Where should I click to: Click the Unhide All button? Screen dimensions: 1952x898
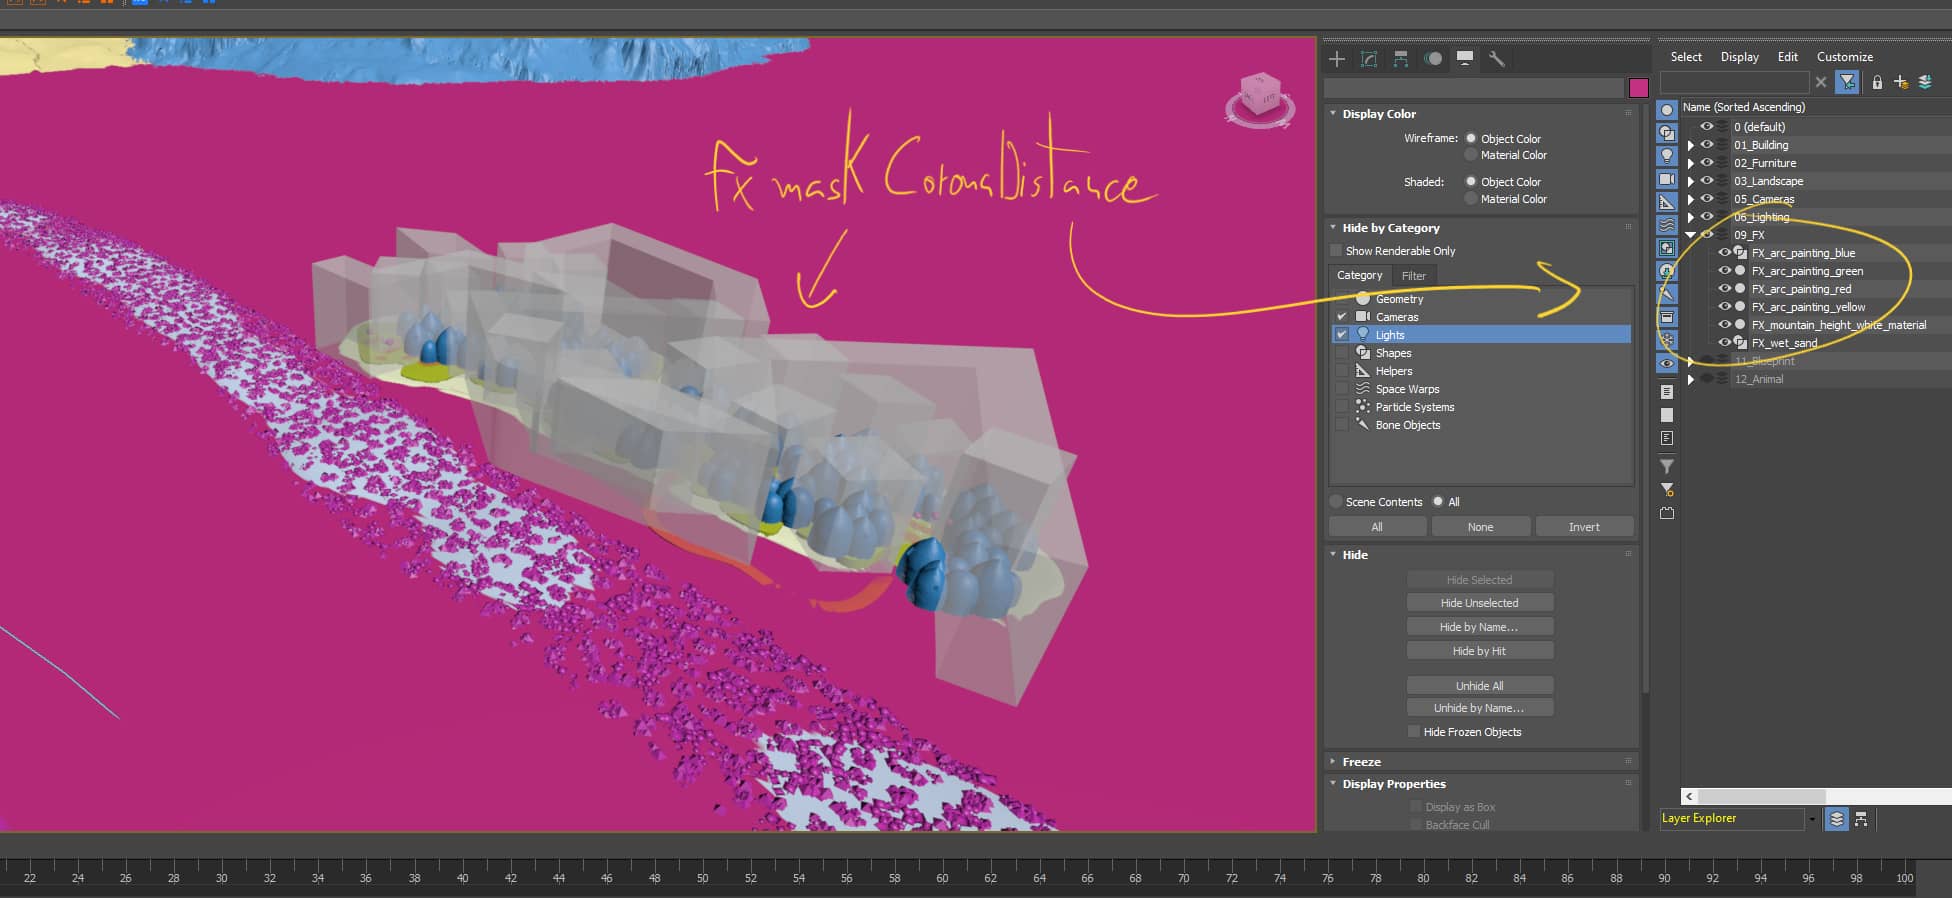(1479, 686)
